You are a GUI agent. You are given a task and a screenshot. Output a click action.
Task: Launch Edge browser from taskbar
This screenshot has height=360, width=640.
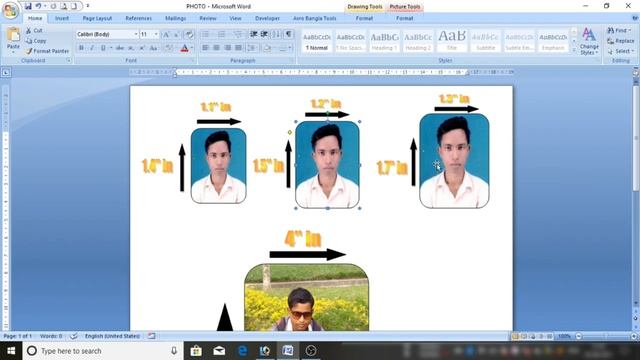point(242,351)
